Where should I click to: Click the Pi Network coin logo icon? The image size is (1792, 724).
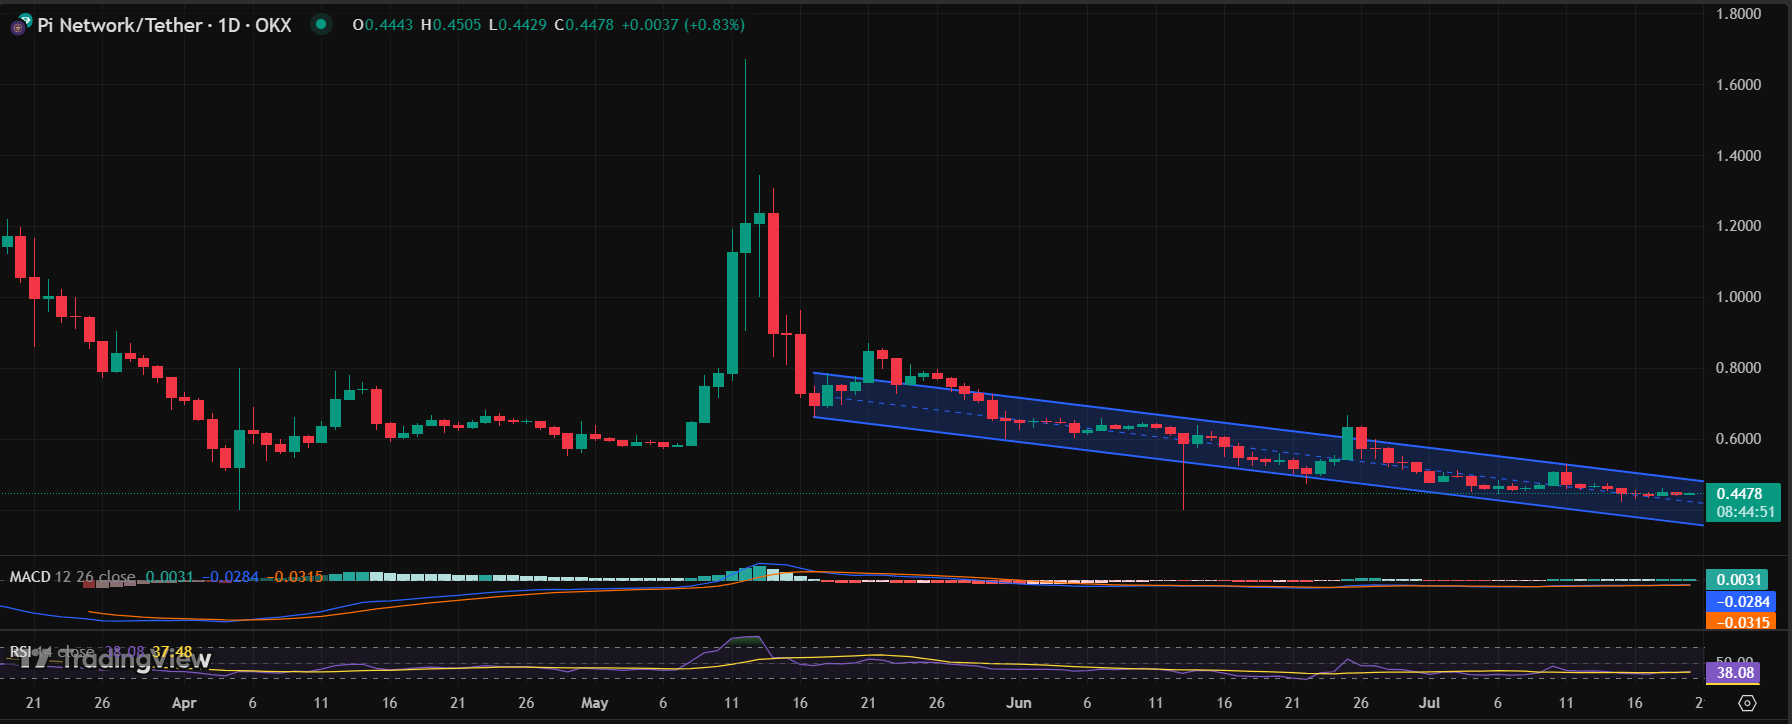point(19,26)
